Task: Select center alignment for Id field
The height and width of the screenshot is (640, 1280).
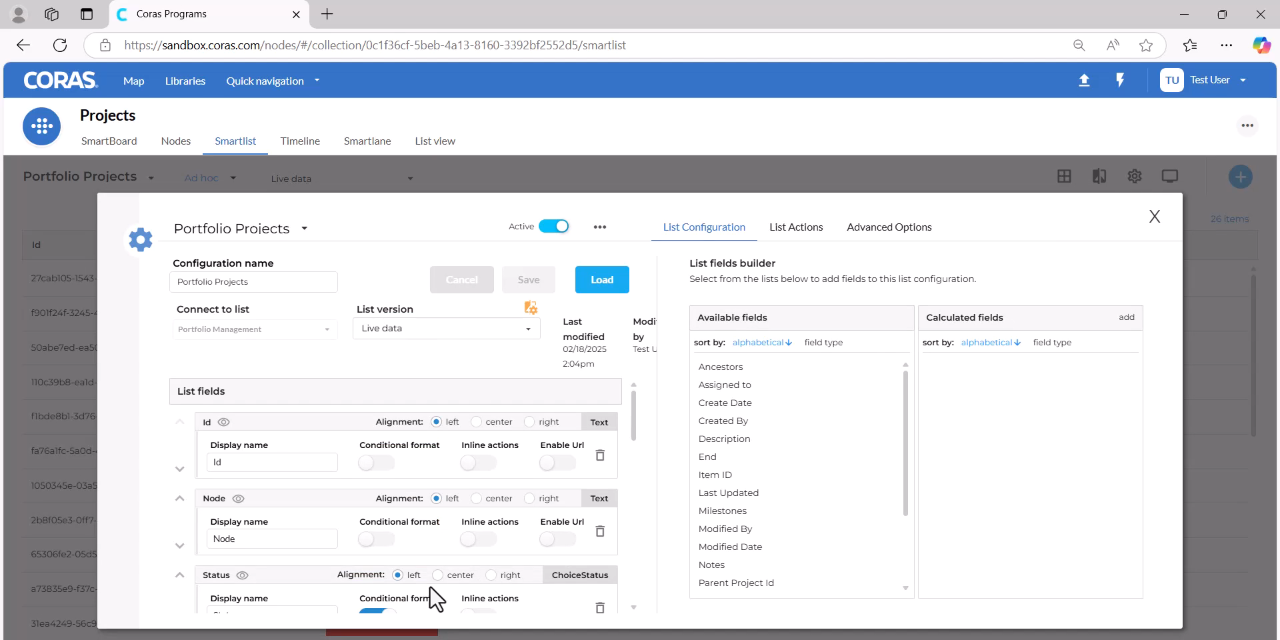Action: (x=477, y=422)
